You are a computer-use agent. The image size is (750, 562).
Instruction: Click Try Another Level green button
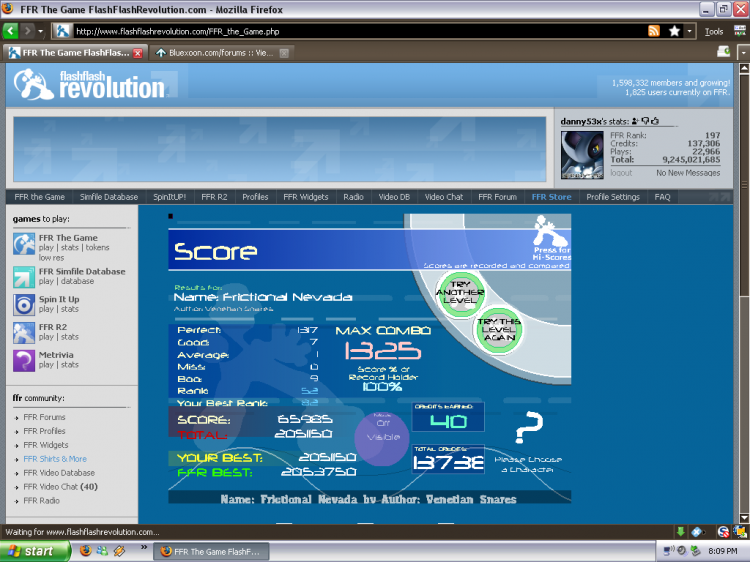(460, 293)
